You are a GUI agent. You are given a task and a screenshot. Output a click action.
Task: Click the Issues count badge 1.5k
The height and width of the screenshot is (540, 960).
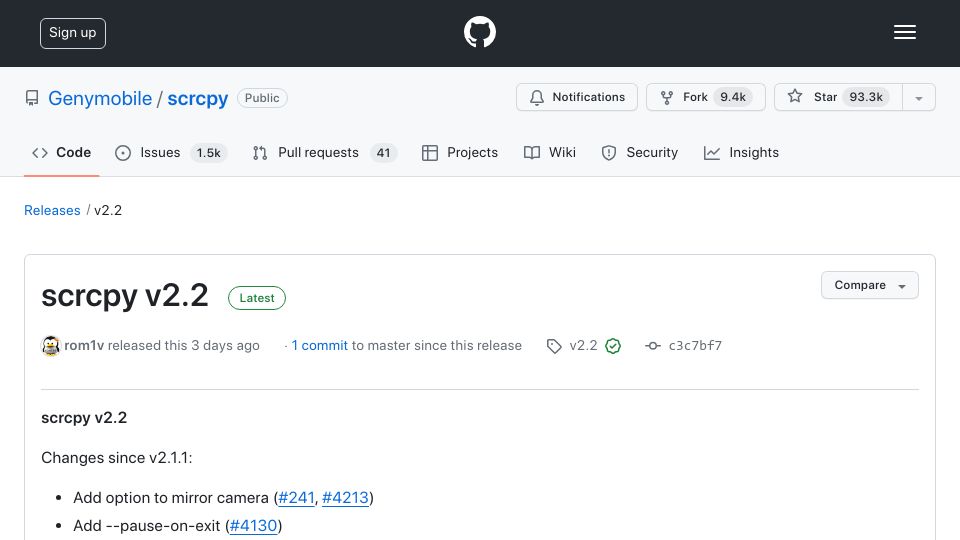click(208, 153)
